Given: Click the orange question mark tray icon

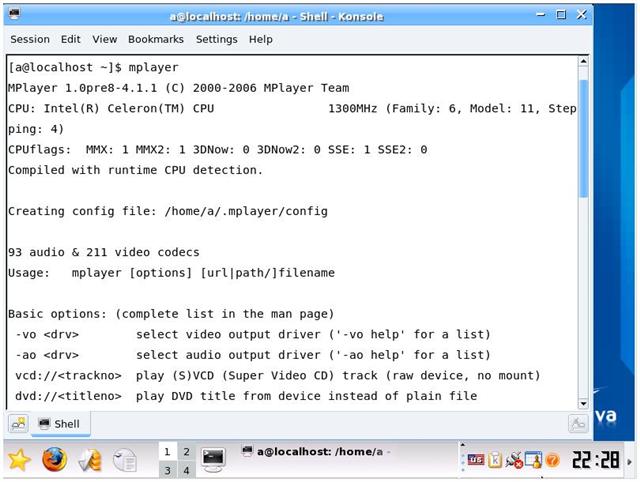Looking at the screenshot, I should point(552,460).
